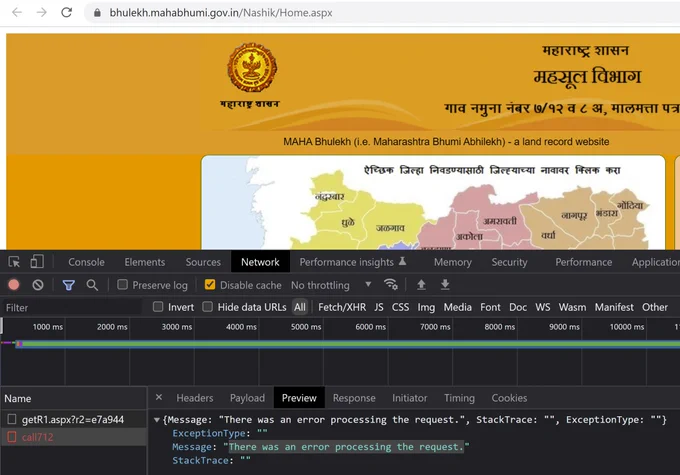Filter requests by All types

coord(300,307)
